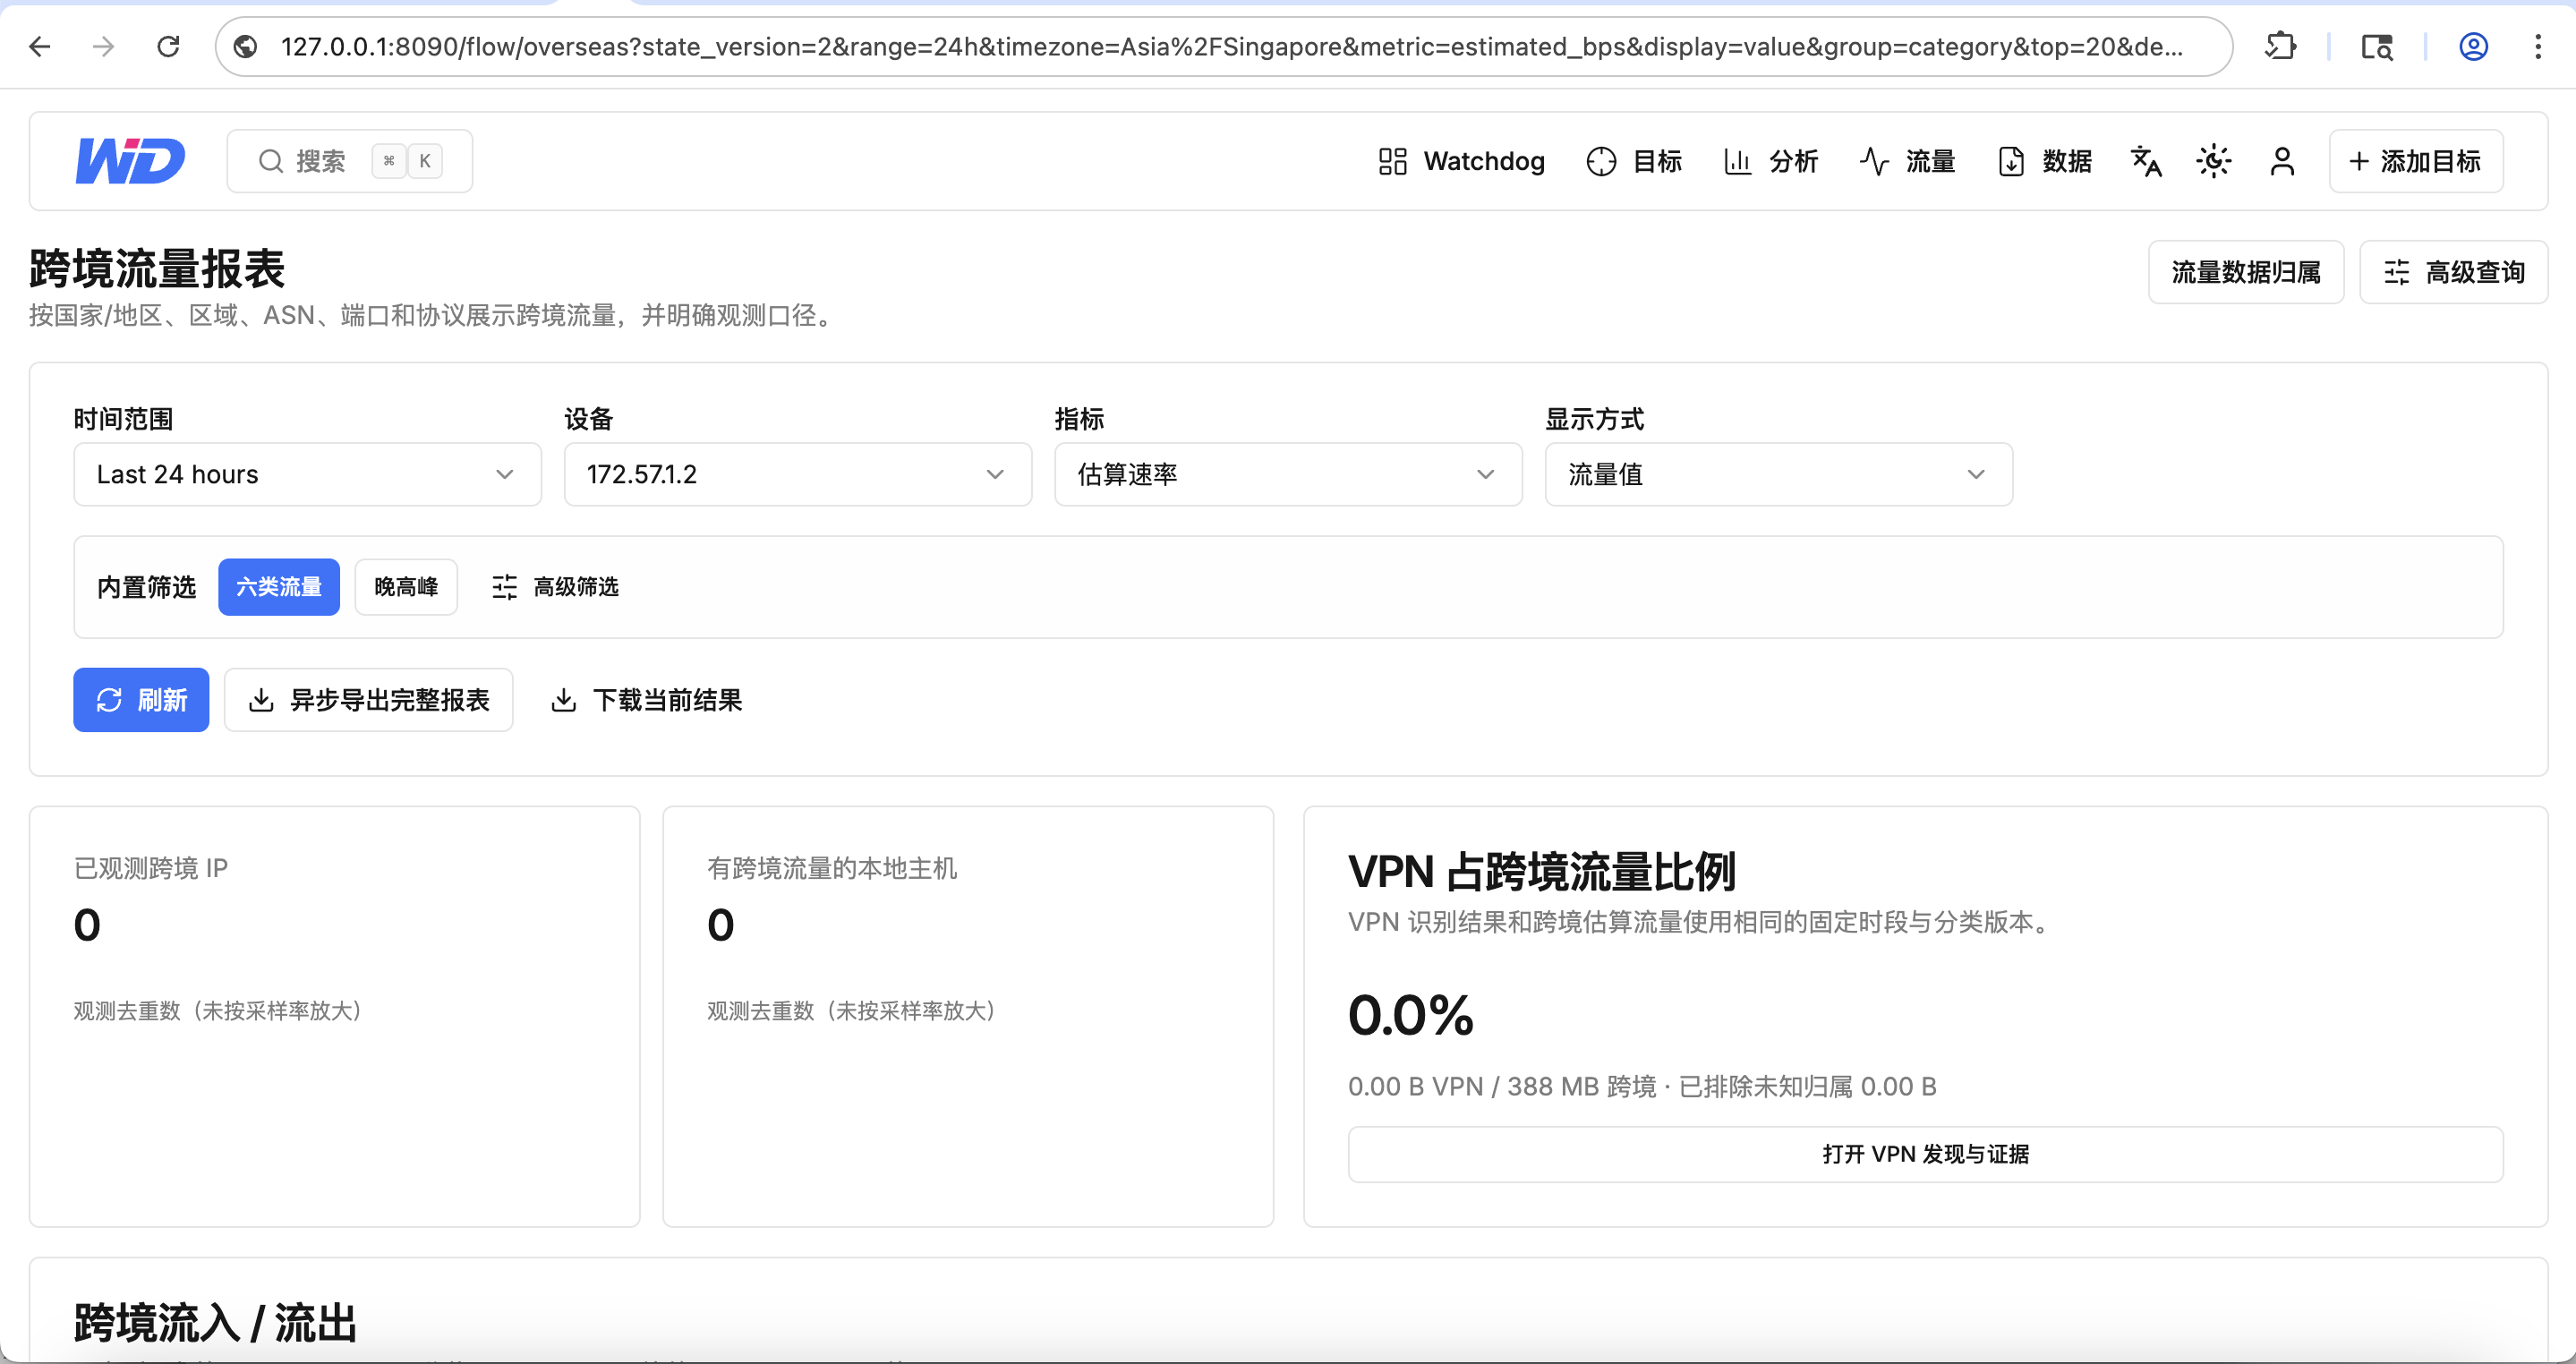This screenshot has width=2576, height=1364.
Task: Click the 有跨境流量的本地主机 card label
Action: (832, 868)
